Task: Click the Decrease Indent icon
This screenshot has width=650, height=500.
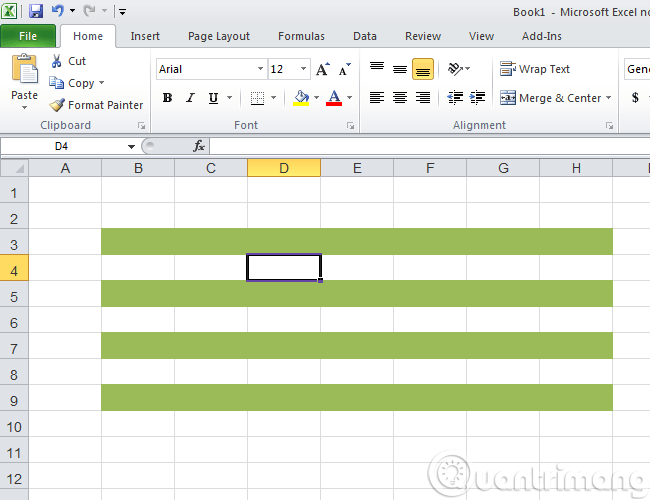Action: click(455, 98)
